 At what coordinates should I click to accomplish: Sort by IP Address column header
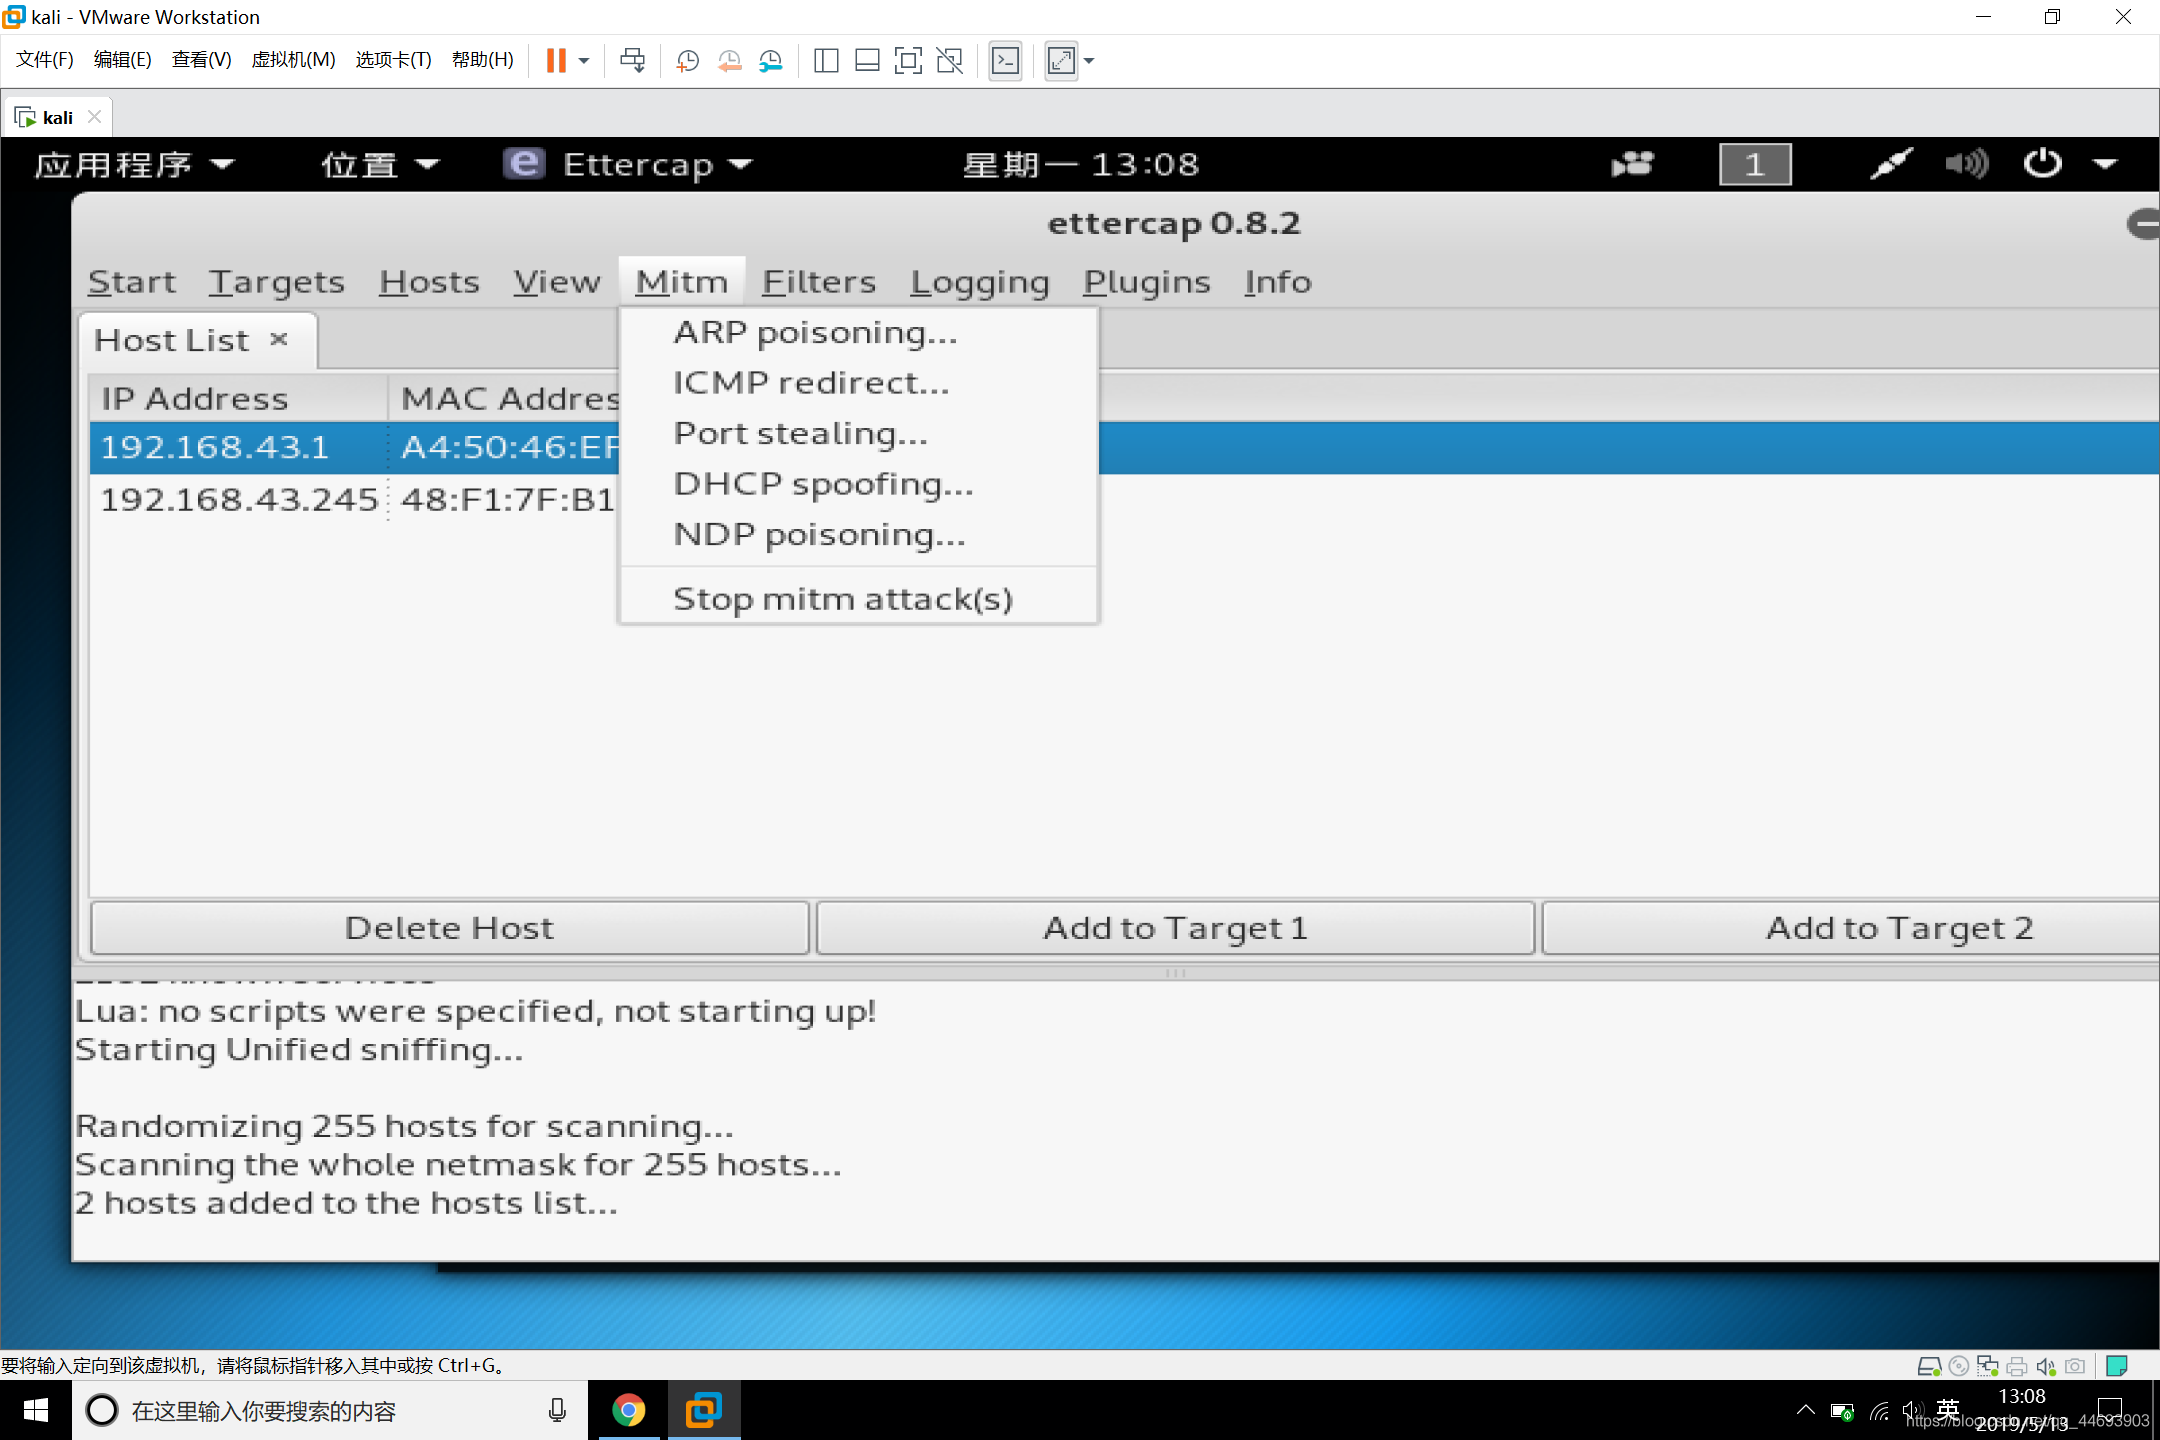(238, 398)
